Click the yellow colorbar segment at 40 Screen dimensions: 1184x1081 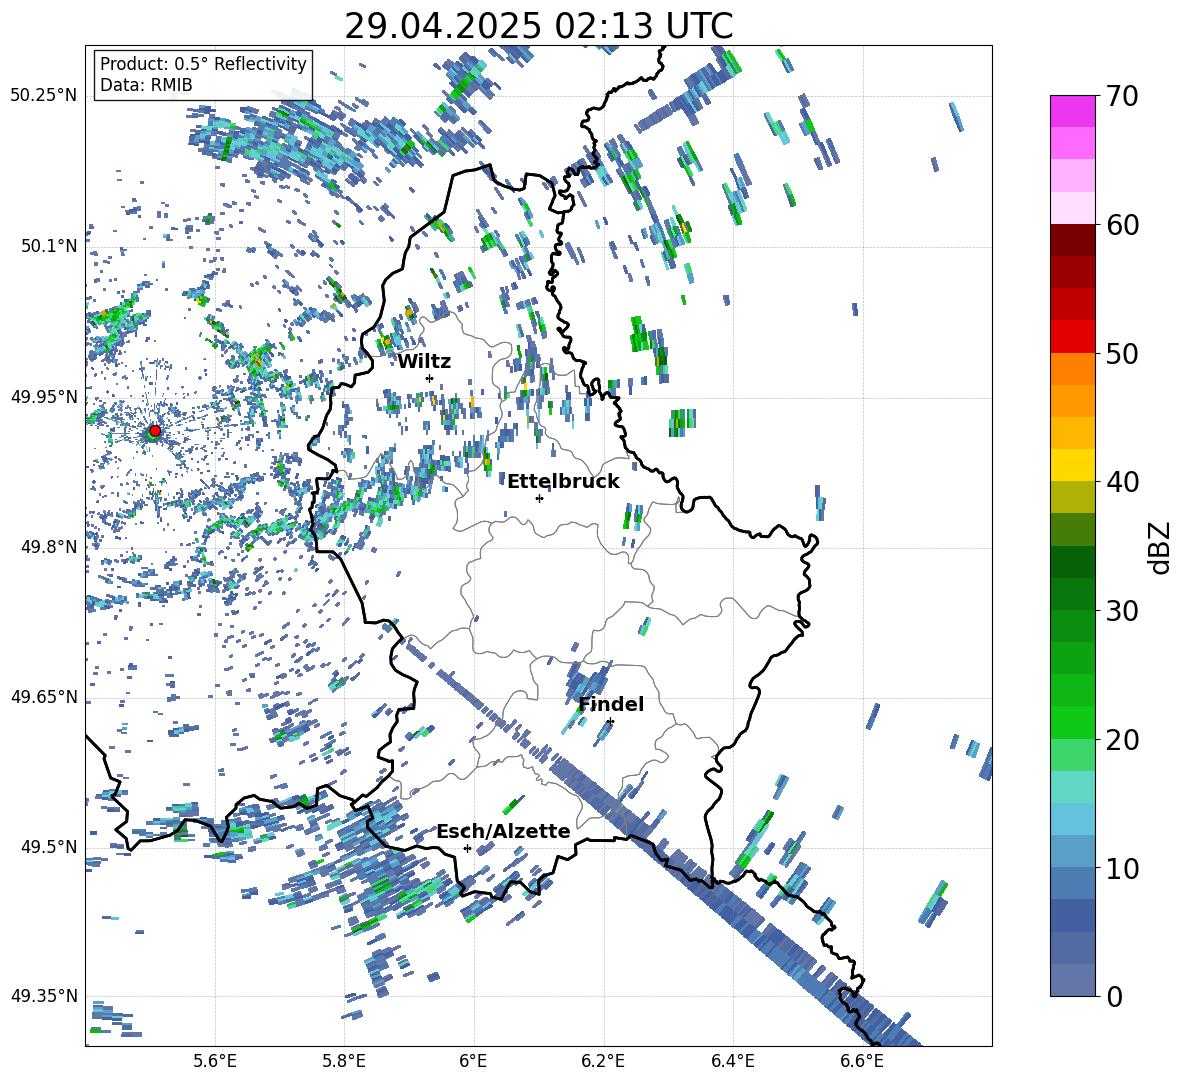1072,465
